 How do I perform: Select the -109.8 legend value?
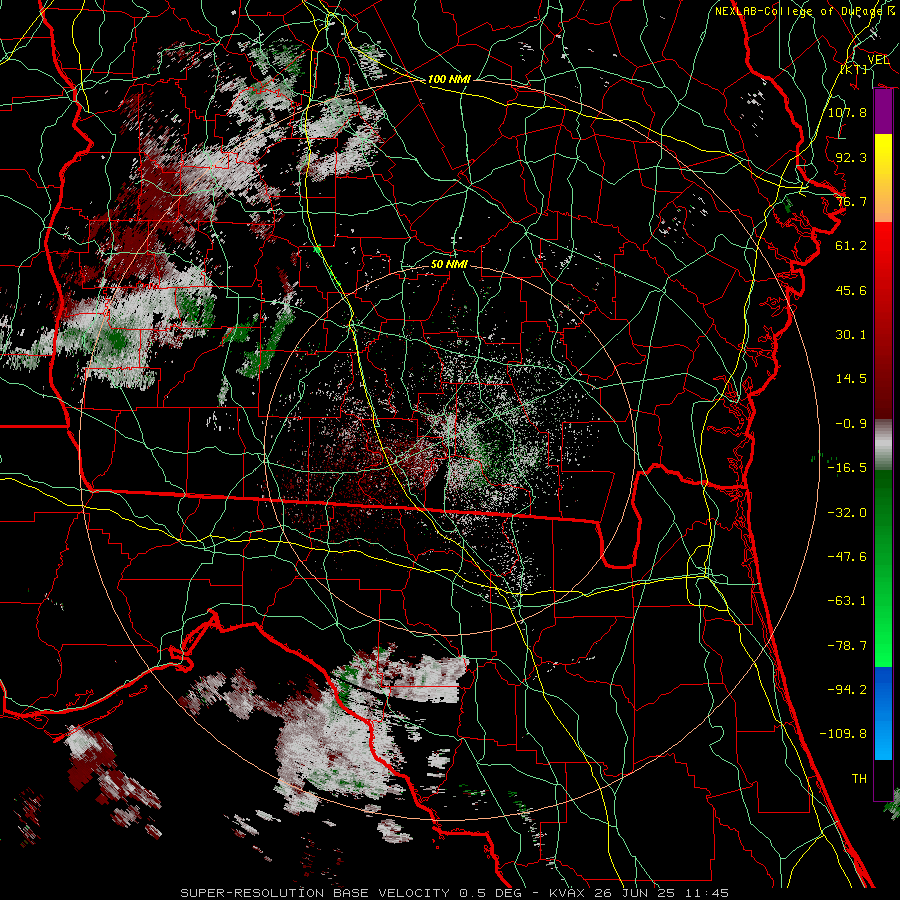[843, 734]
